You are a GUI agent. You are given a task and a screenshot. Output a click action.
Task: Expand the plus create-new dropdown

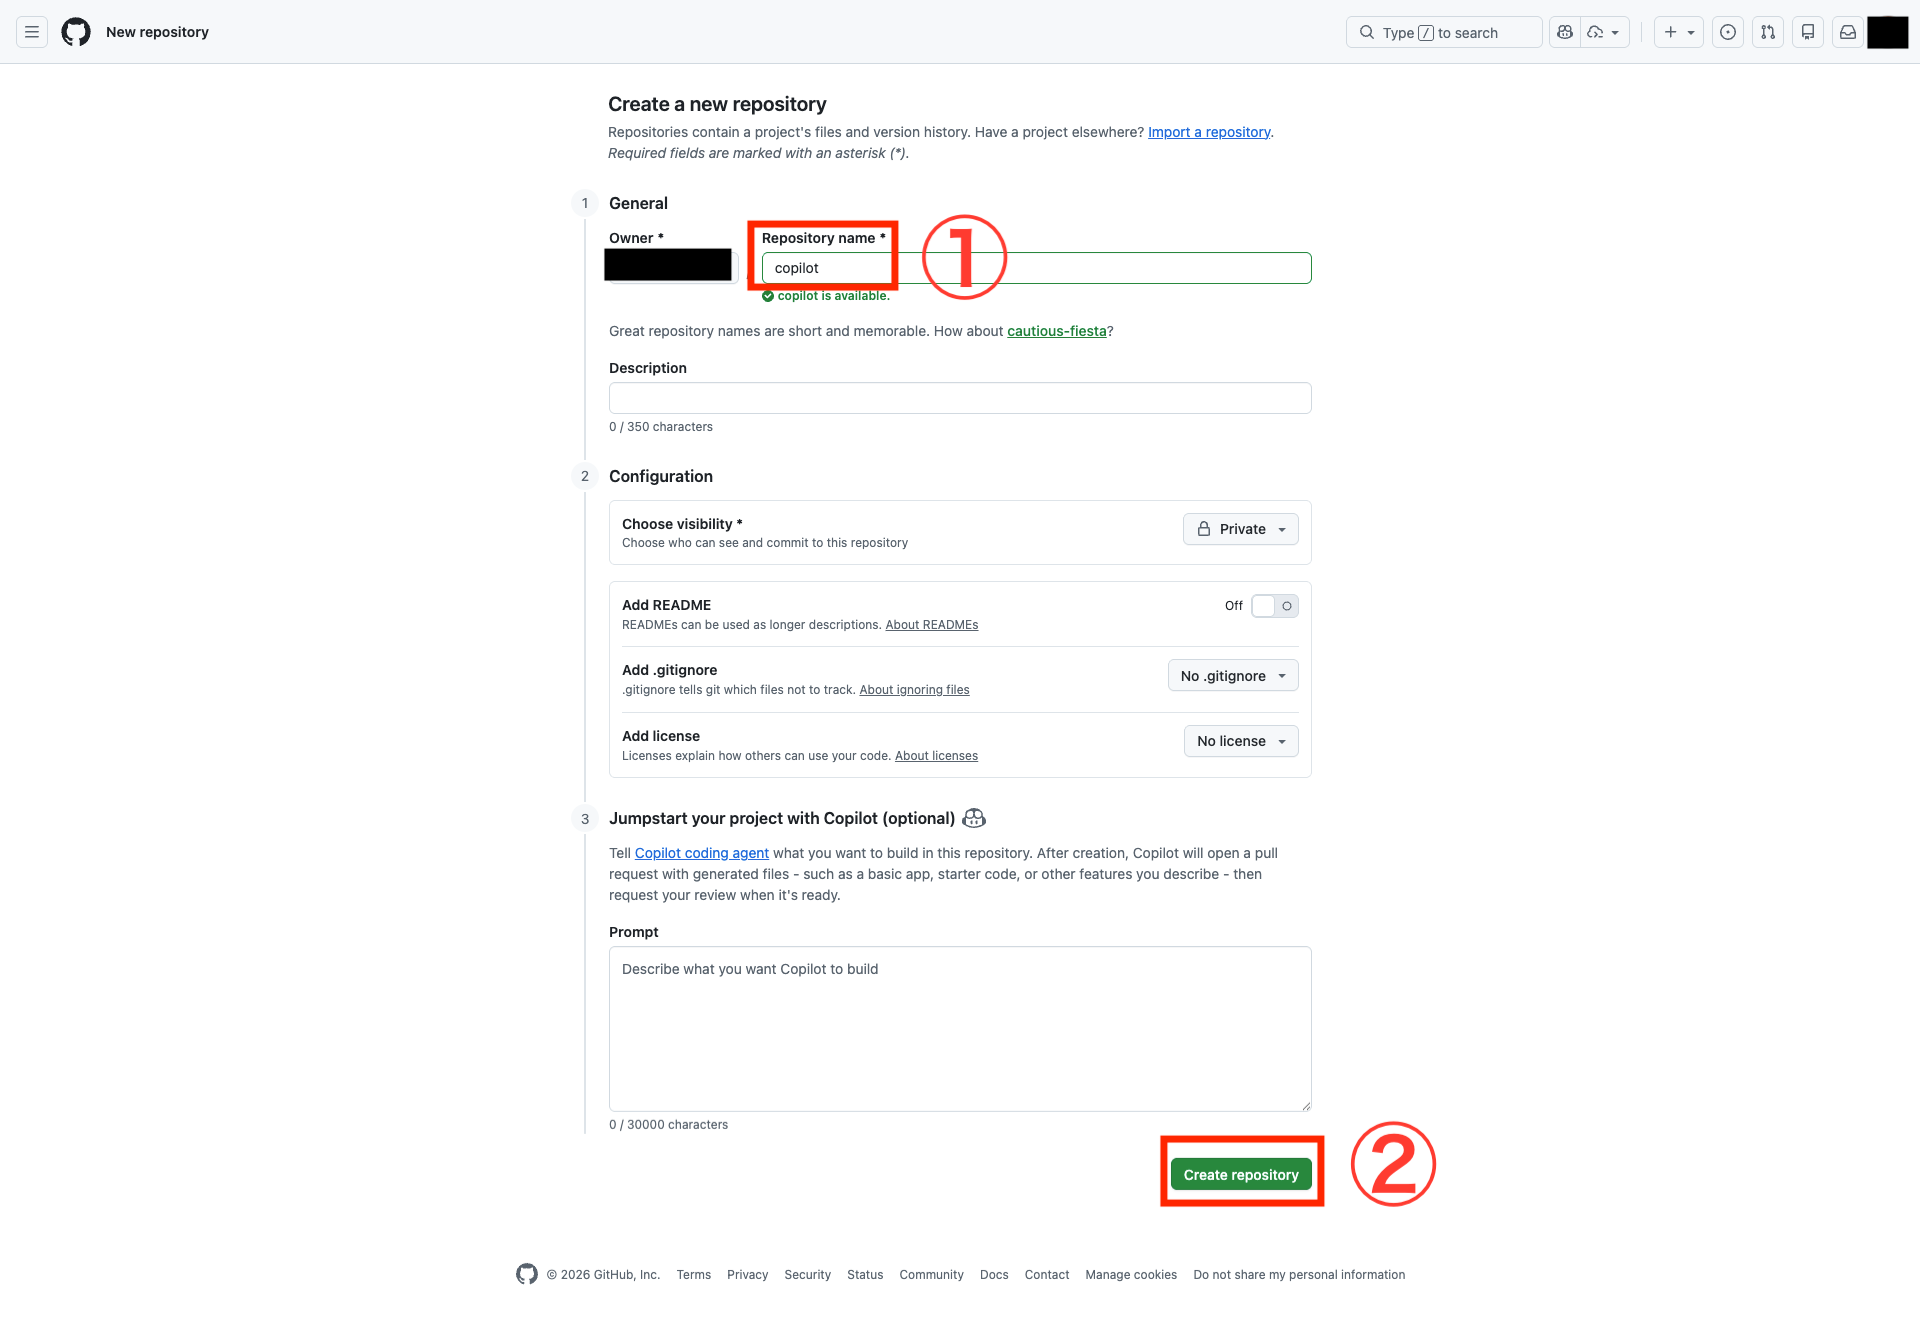(x=1678, y=32)
